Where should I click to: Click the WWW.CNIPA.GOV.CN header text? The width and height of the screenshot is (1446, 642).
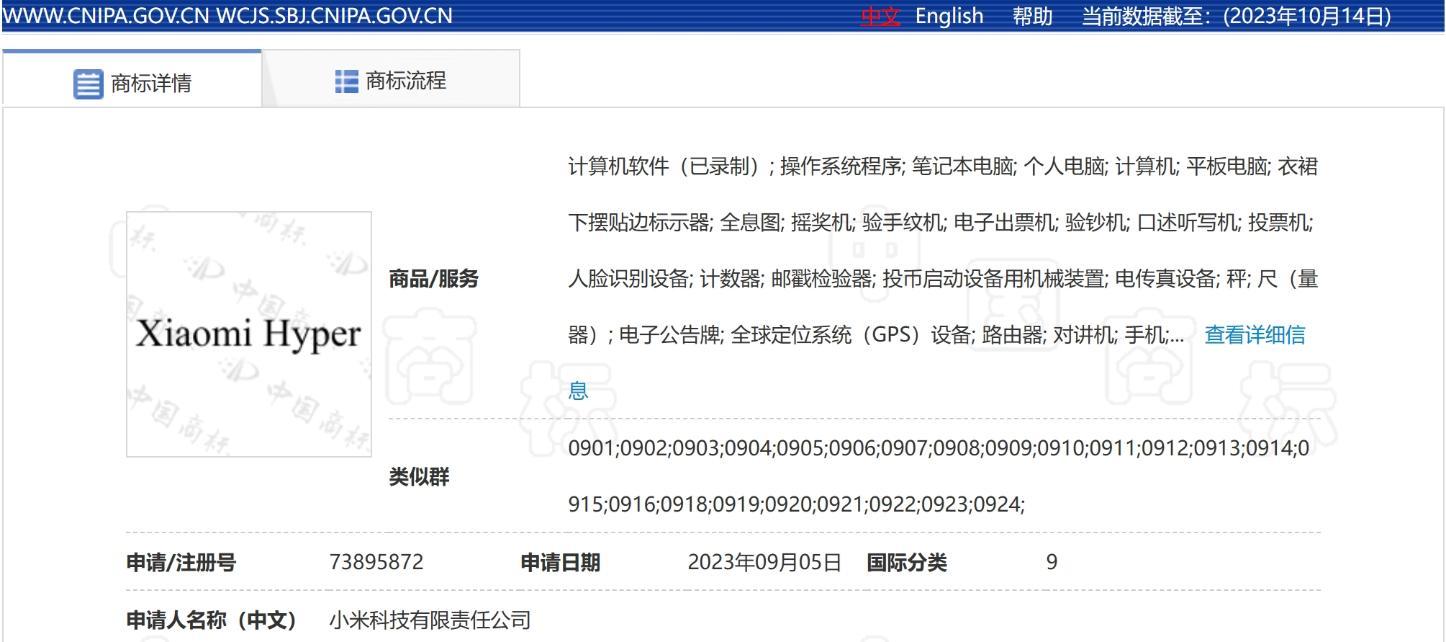[x=105, y=16]
